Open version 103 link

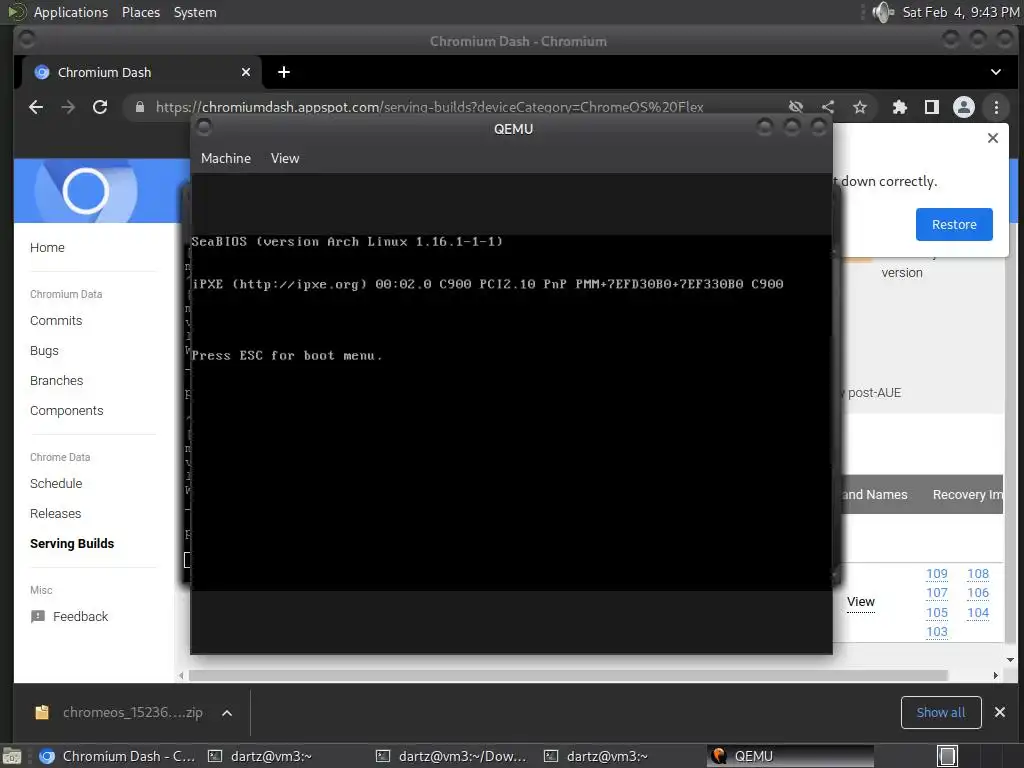[936, 632]
